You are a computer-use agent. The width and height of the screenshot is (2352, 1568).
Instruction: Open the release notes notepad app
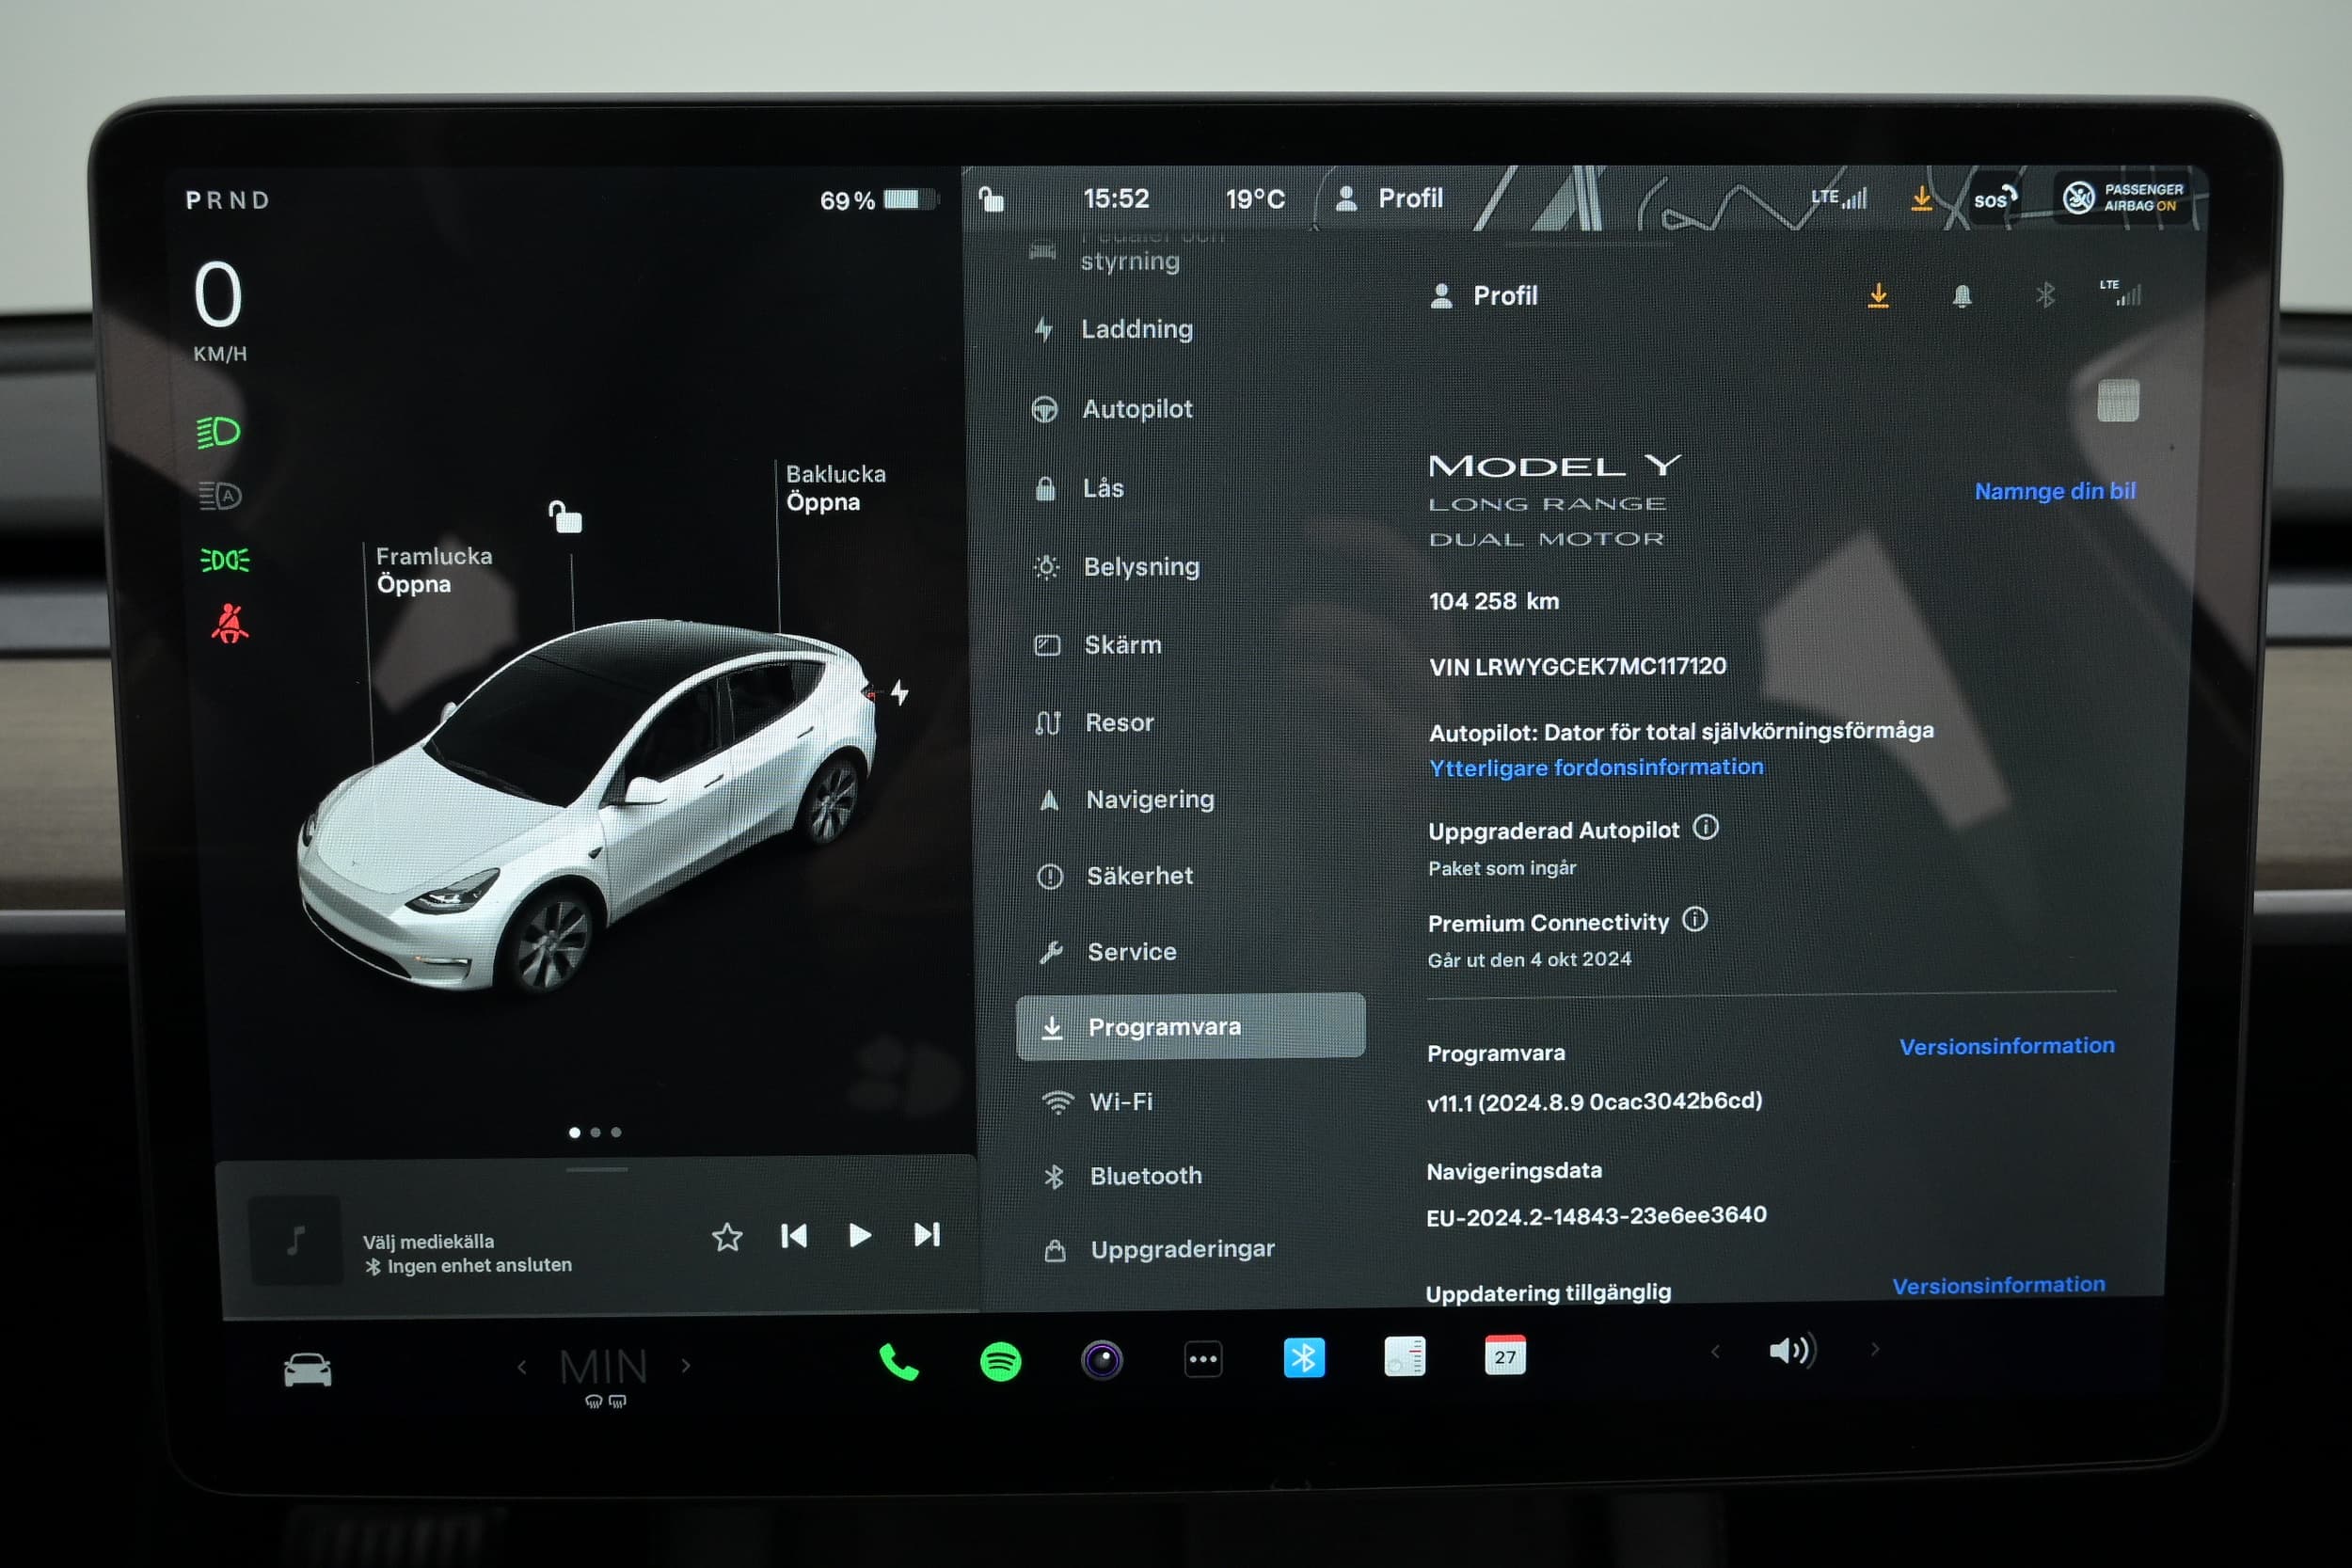click(1405, 1357)
